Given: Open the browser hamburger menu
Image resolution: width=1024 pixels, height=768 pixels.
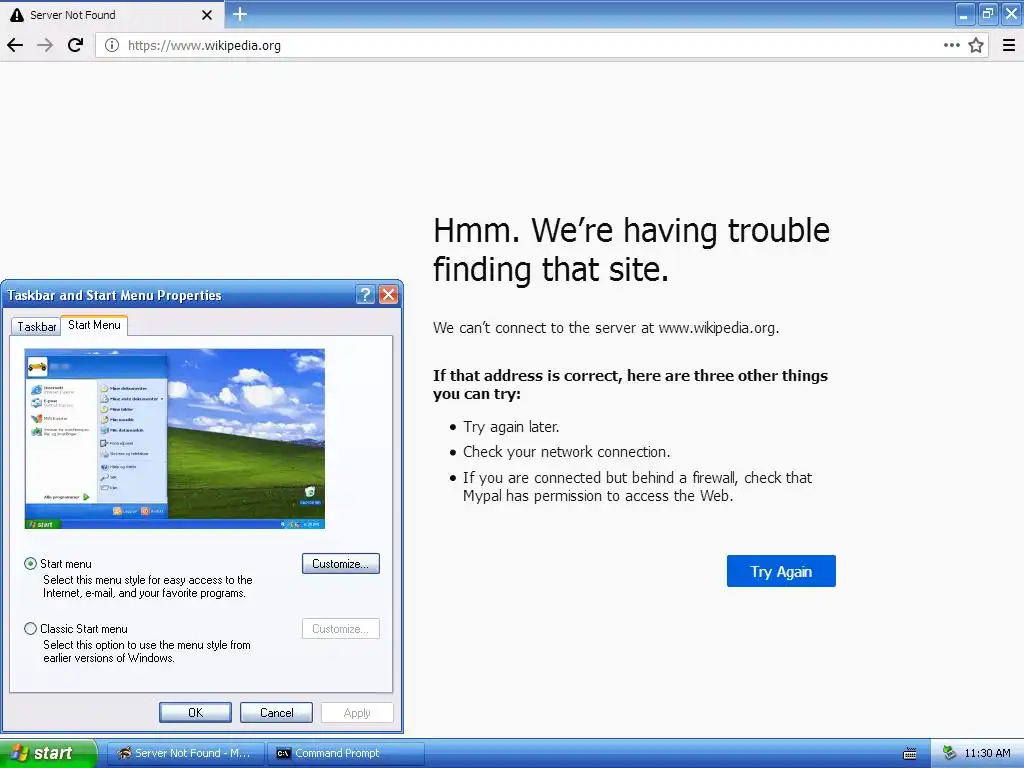Looking at the screenshot, I should coord(1008,45).
